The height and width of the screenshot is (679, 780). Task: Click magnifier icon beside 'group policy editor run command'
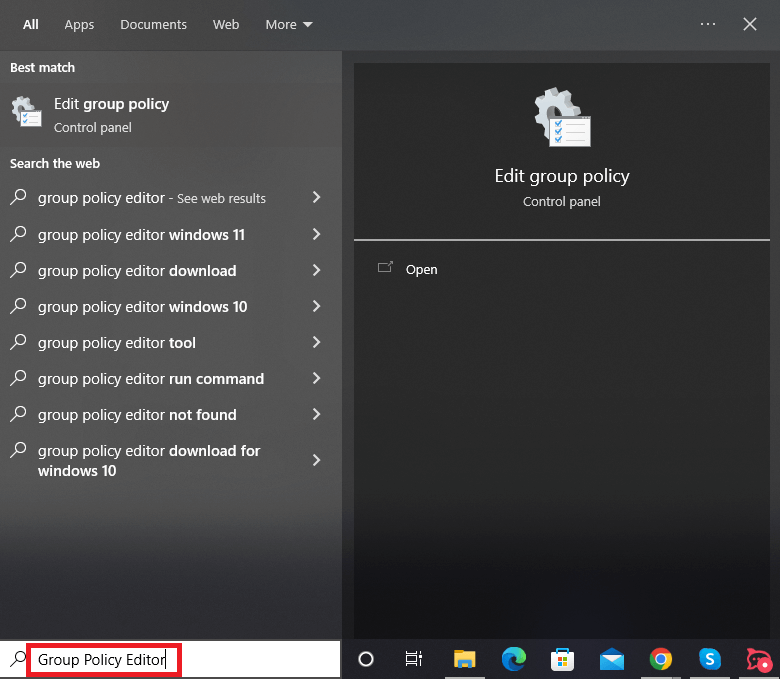click(18, 378)
